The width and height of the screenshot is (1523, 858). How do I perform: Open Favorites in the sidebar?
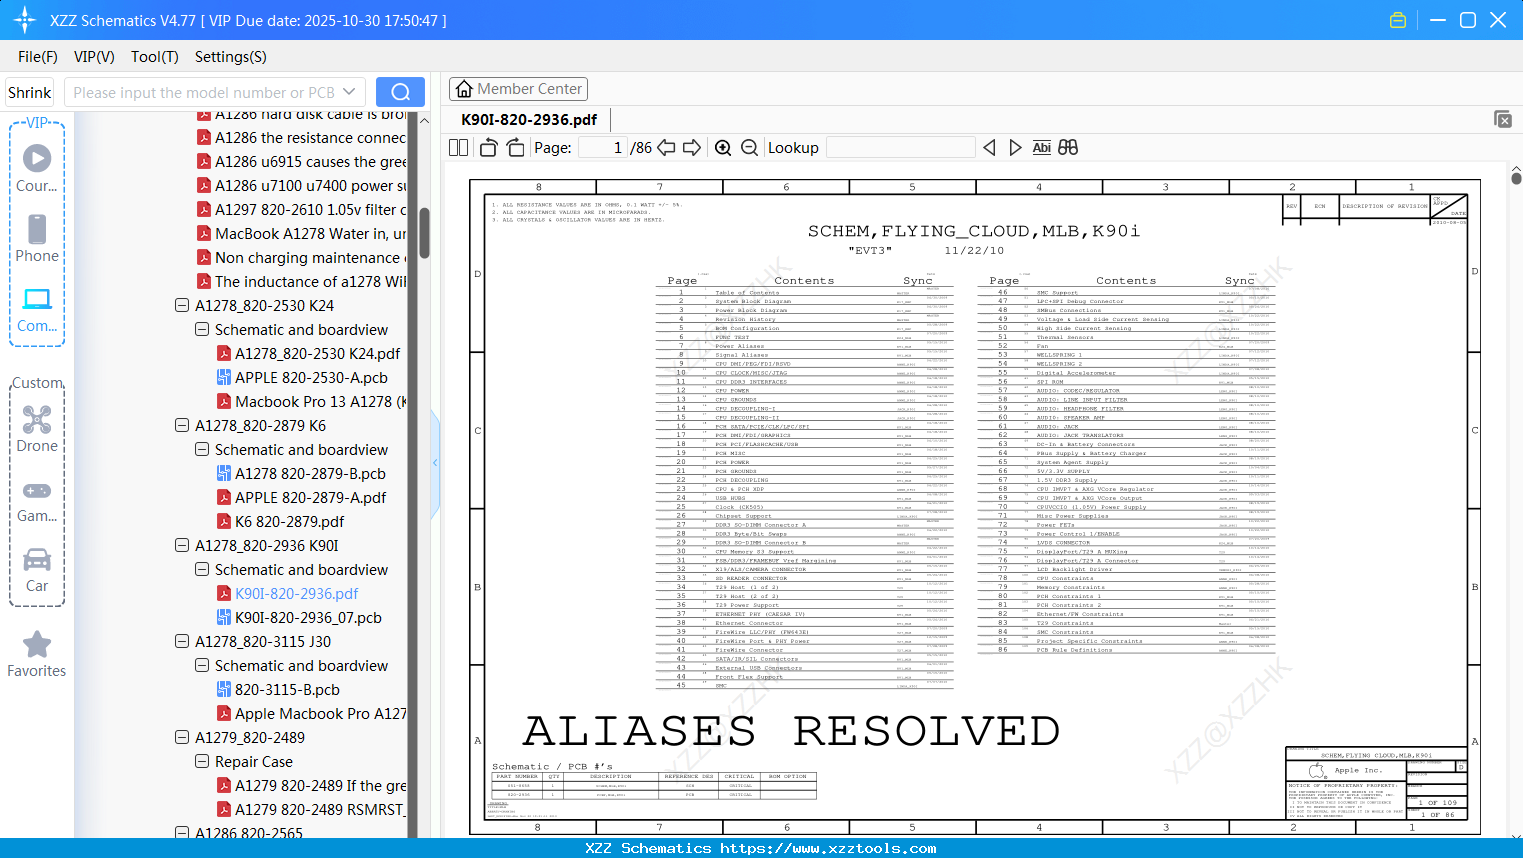point(37,654)
